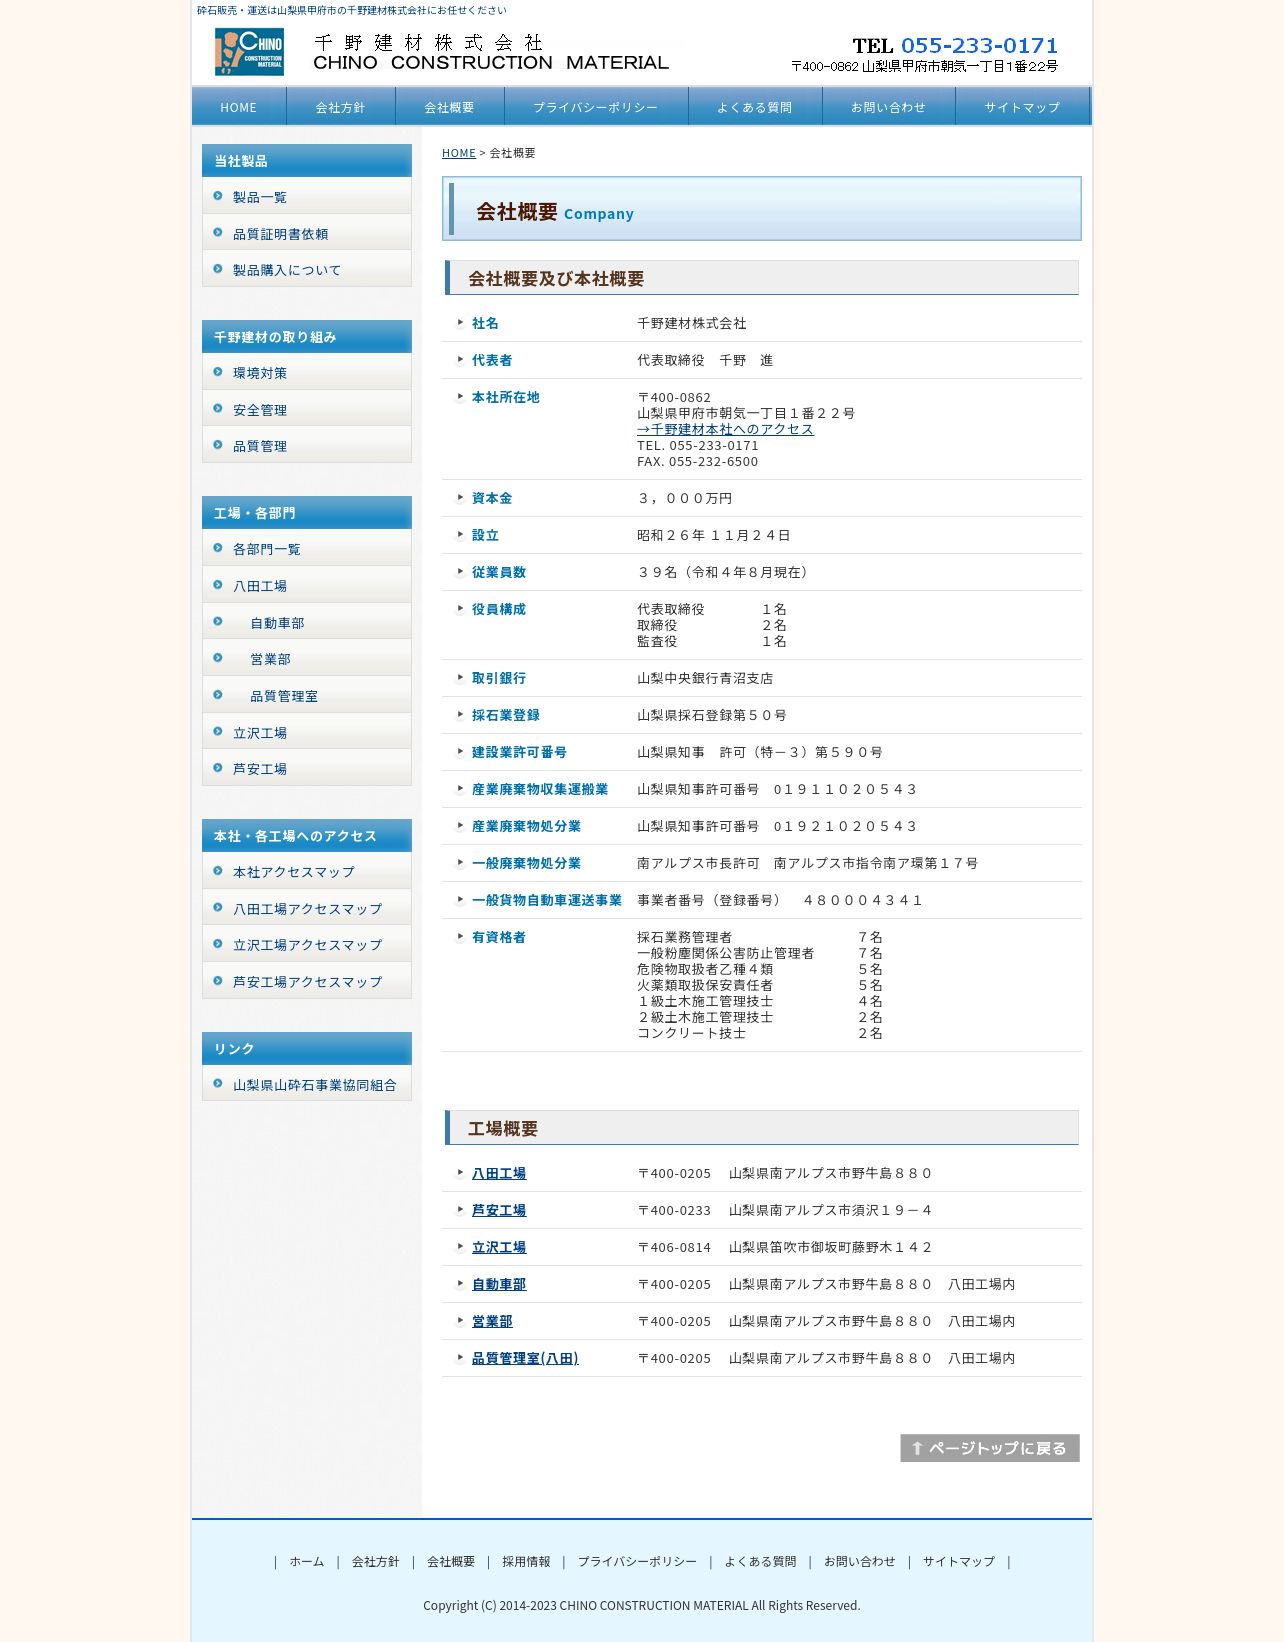Click the bullet icon beside 製品一覧
The width and height of the screenshot is (1284, 1642).
pyautogui.click(x=218, y=196)
